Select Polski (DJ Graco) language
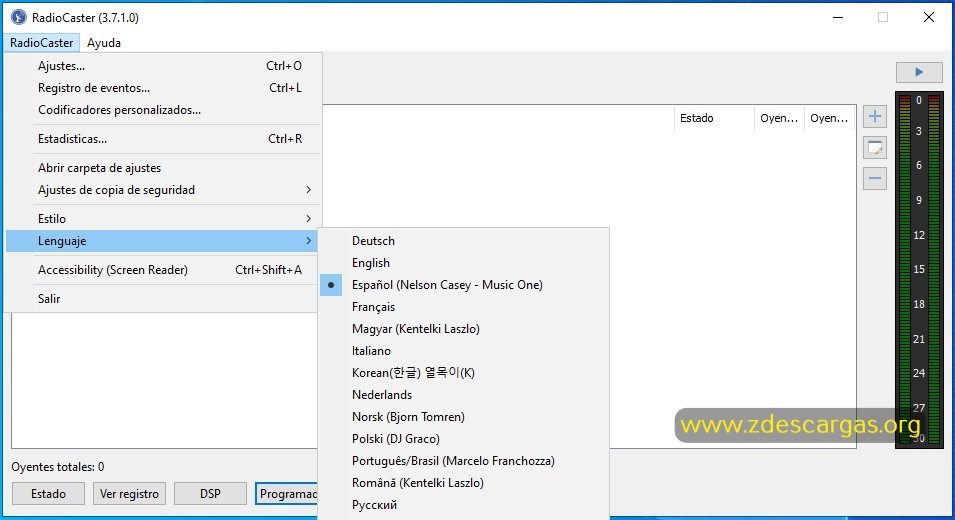955x520 pixels. tap(463, 438)
